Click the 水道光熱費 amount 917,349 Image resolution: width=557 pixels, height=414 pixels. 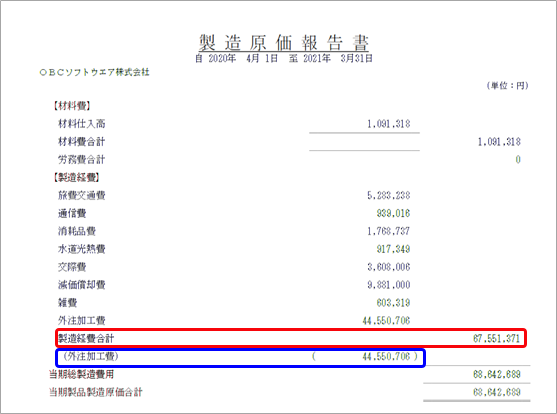point(393,249)
